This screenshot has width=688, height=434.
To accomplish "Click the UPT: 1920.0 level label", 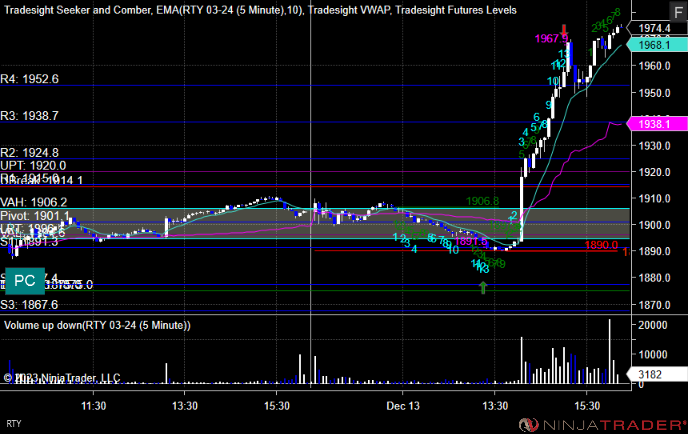I will click(x=33, y=166).
